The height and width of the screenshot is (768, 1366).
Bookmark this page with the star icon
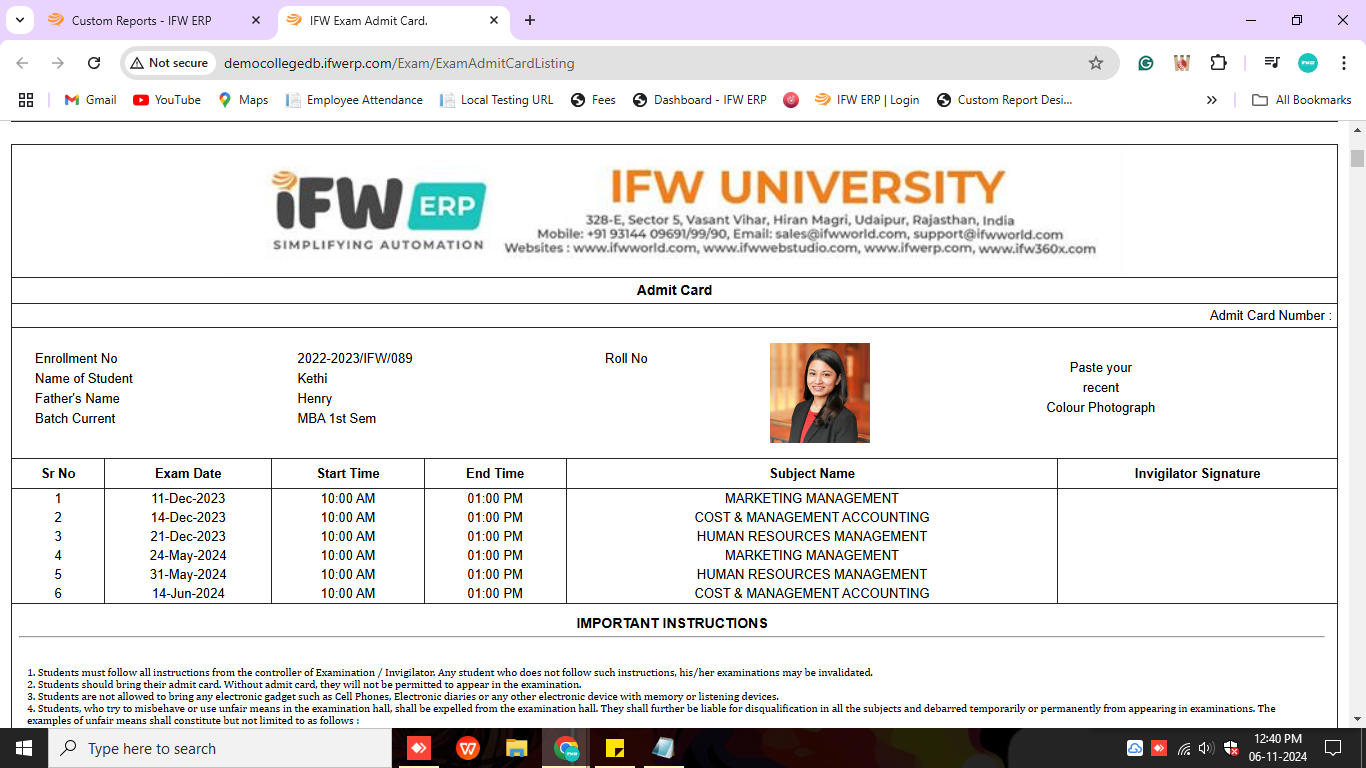point(1096,63)
